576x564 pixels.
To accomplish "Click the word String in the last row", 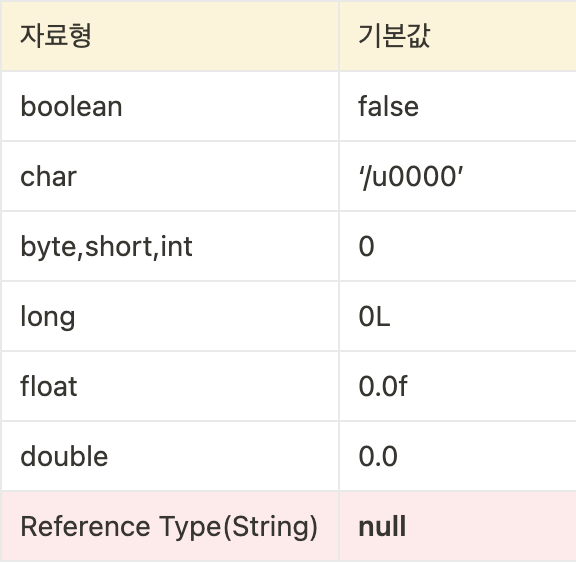I will click(x=271, y=527).
